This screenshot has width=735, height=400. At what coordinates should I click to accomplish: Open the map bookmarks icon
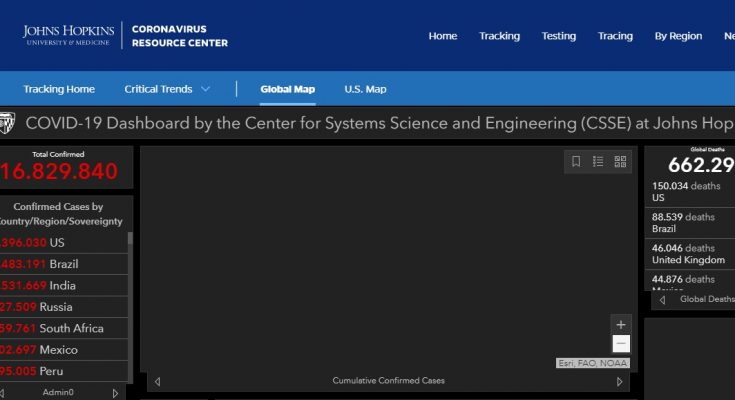point(576,161)
